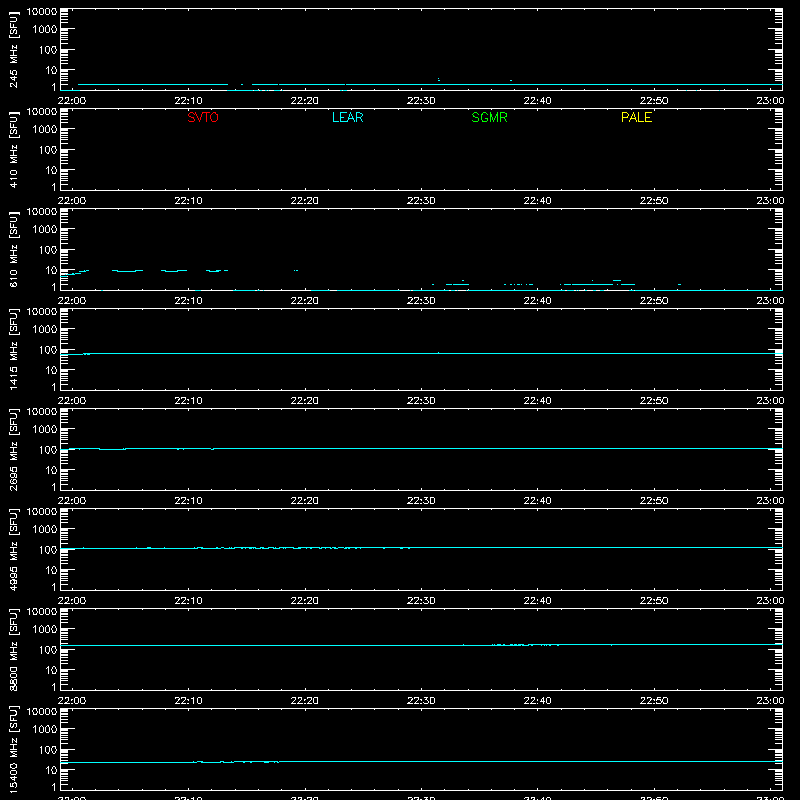Click the 100 tick of the 2695 MHz panel
Image resolution: width=800 pixels, height=800 pixels.
[x=48, y=450]
